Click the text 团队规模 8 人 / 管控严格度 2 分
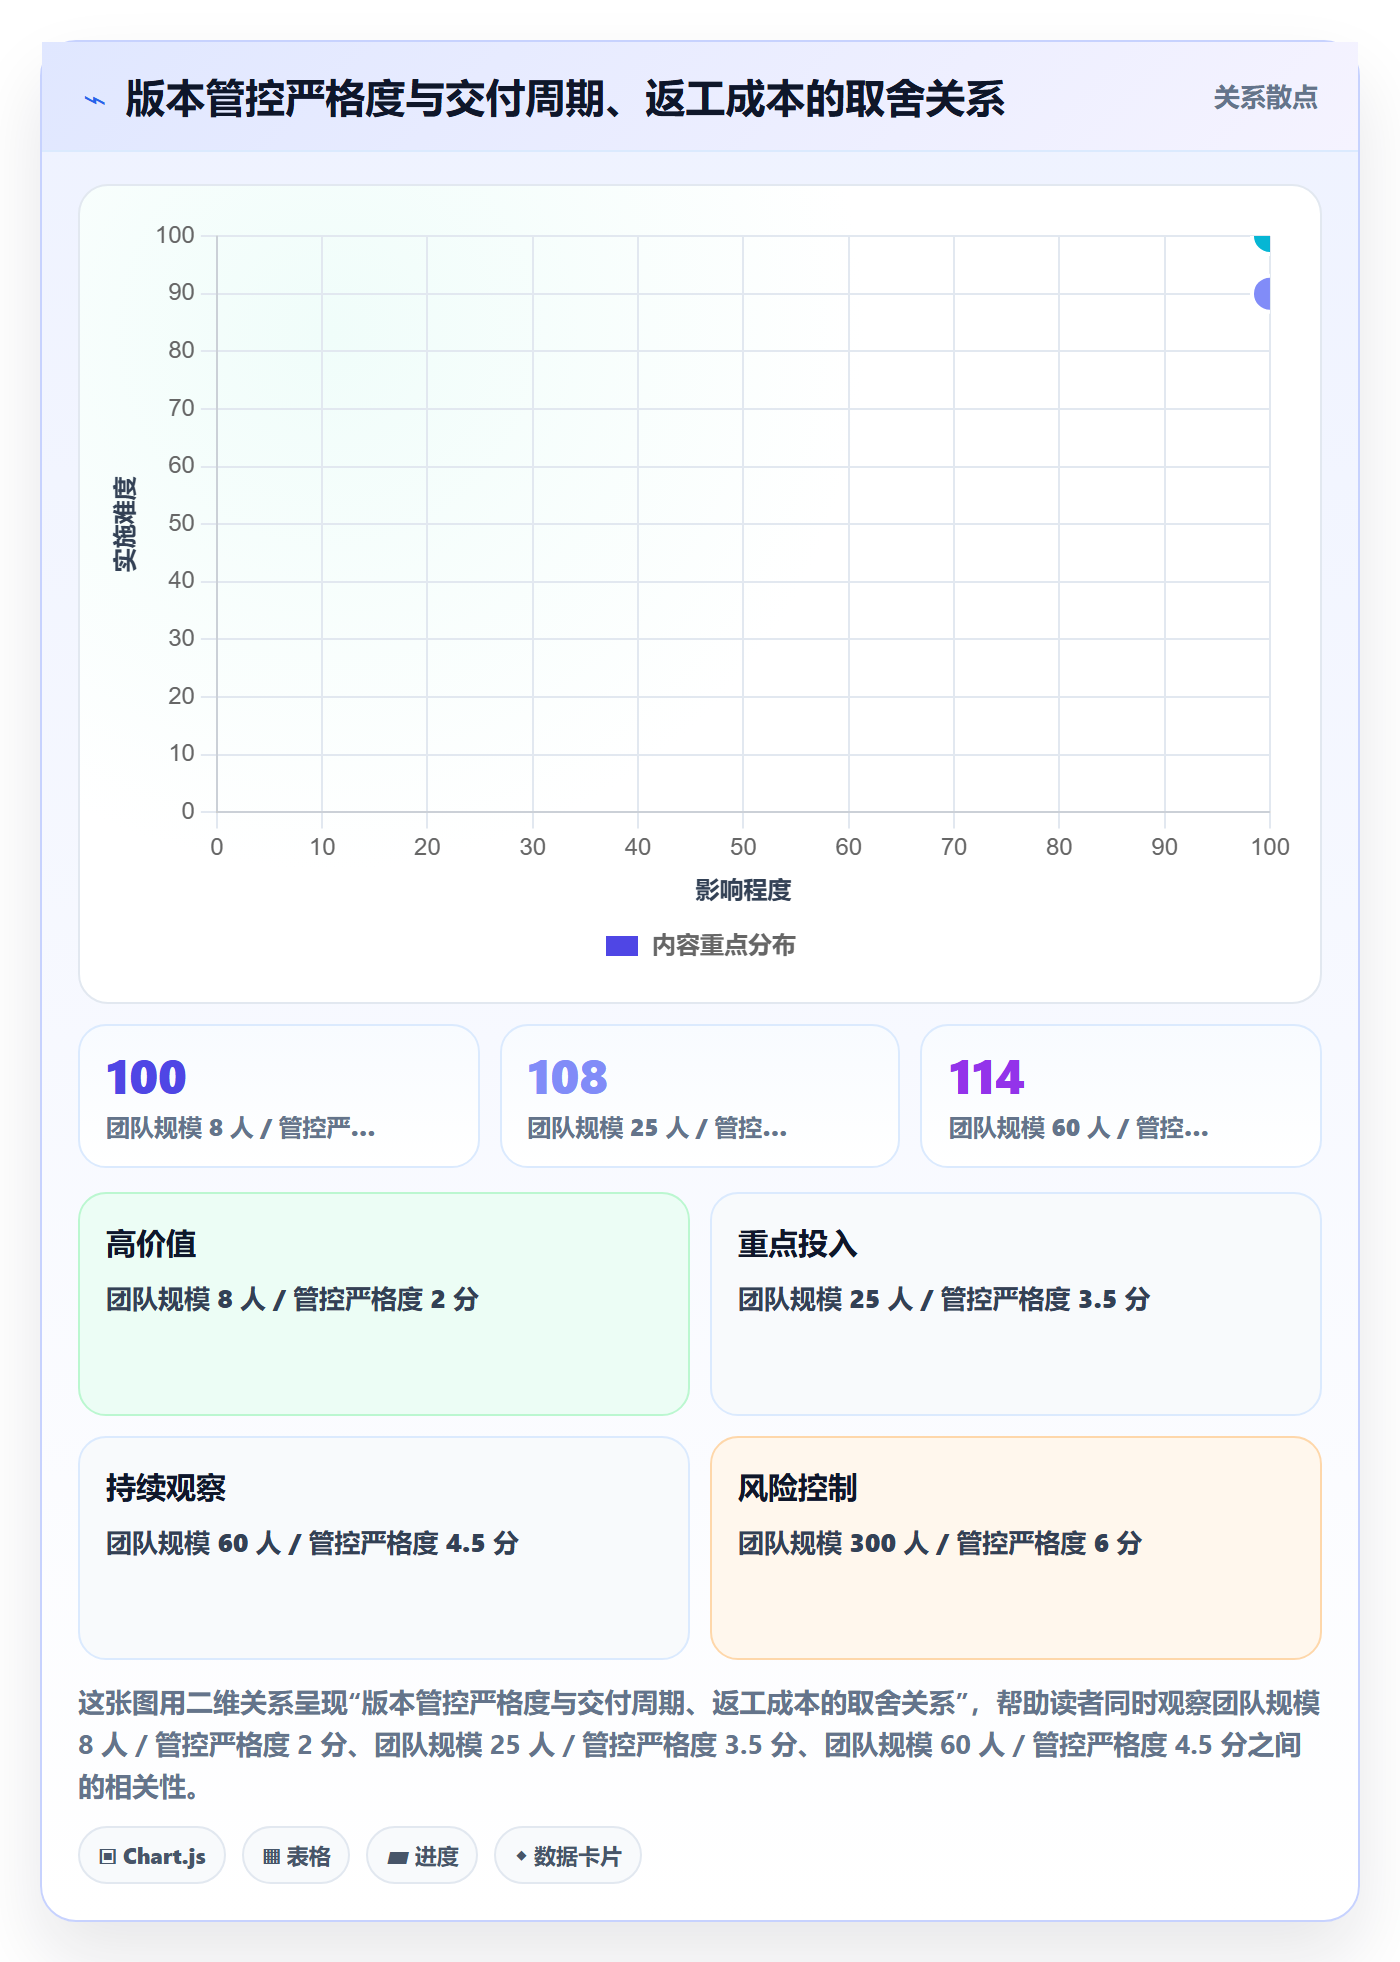 pos(292,1299)
